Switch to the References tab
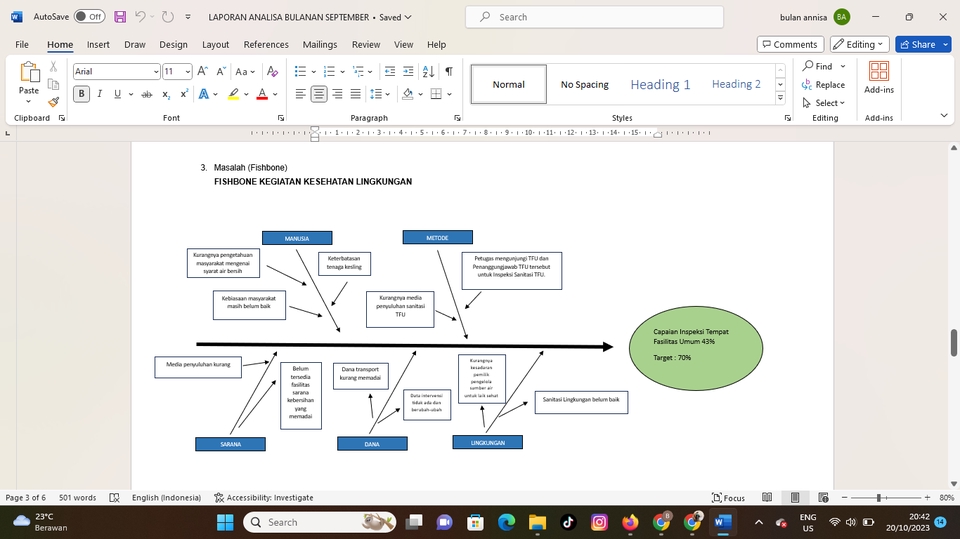The width and height of the screenshot is (960, 539). point(266,44)
